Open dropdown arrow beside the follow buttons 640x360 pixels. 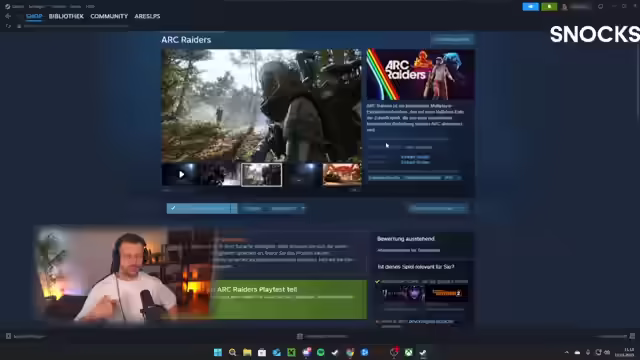tap(303, 208)
